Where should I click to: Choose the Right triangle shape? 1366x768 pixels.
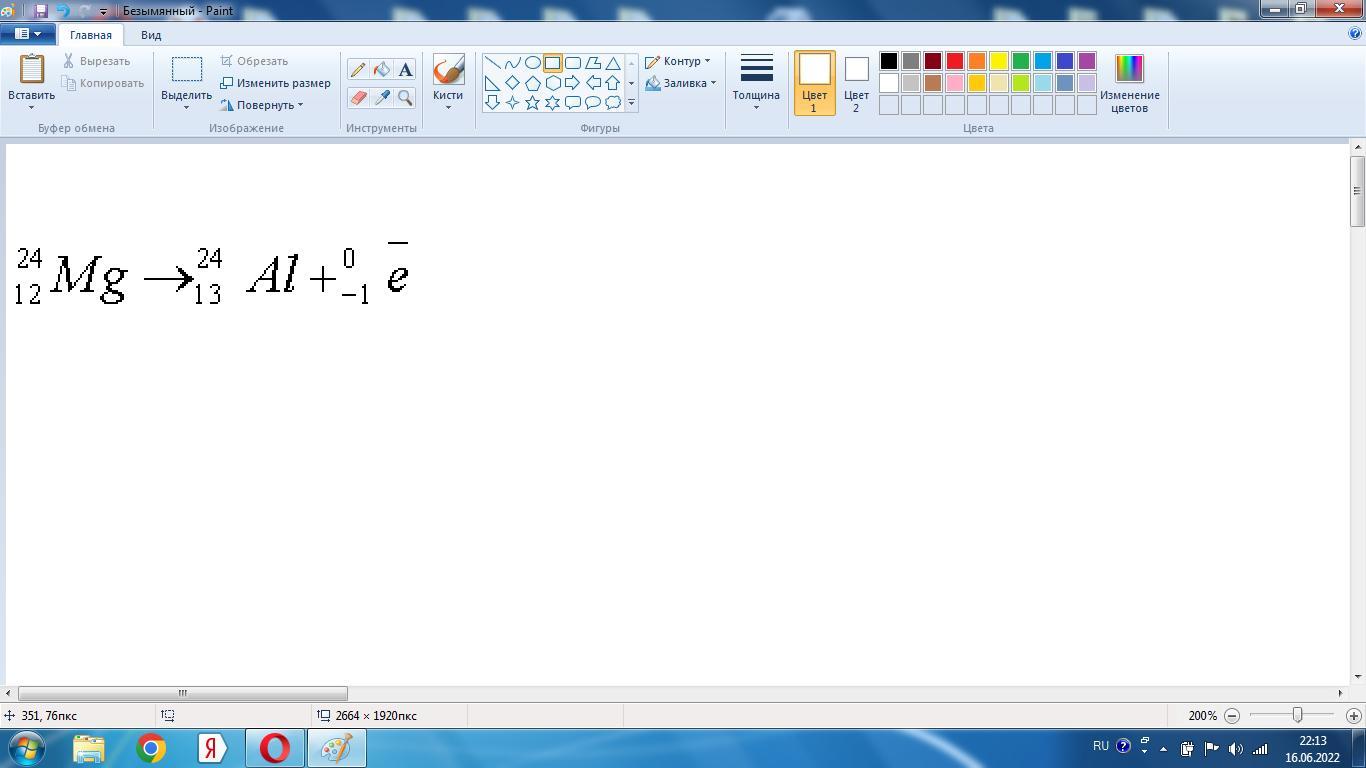[492, 83]
